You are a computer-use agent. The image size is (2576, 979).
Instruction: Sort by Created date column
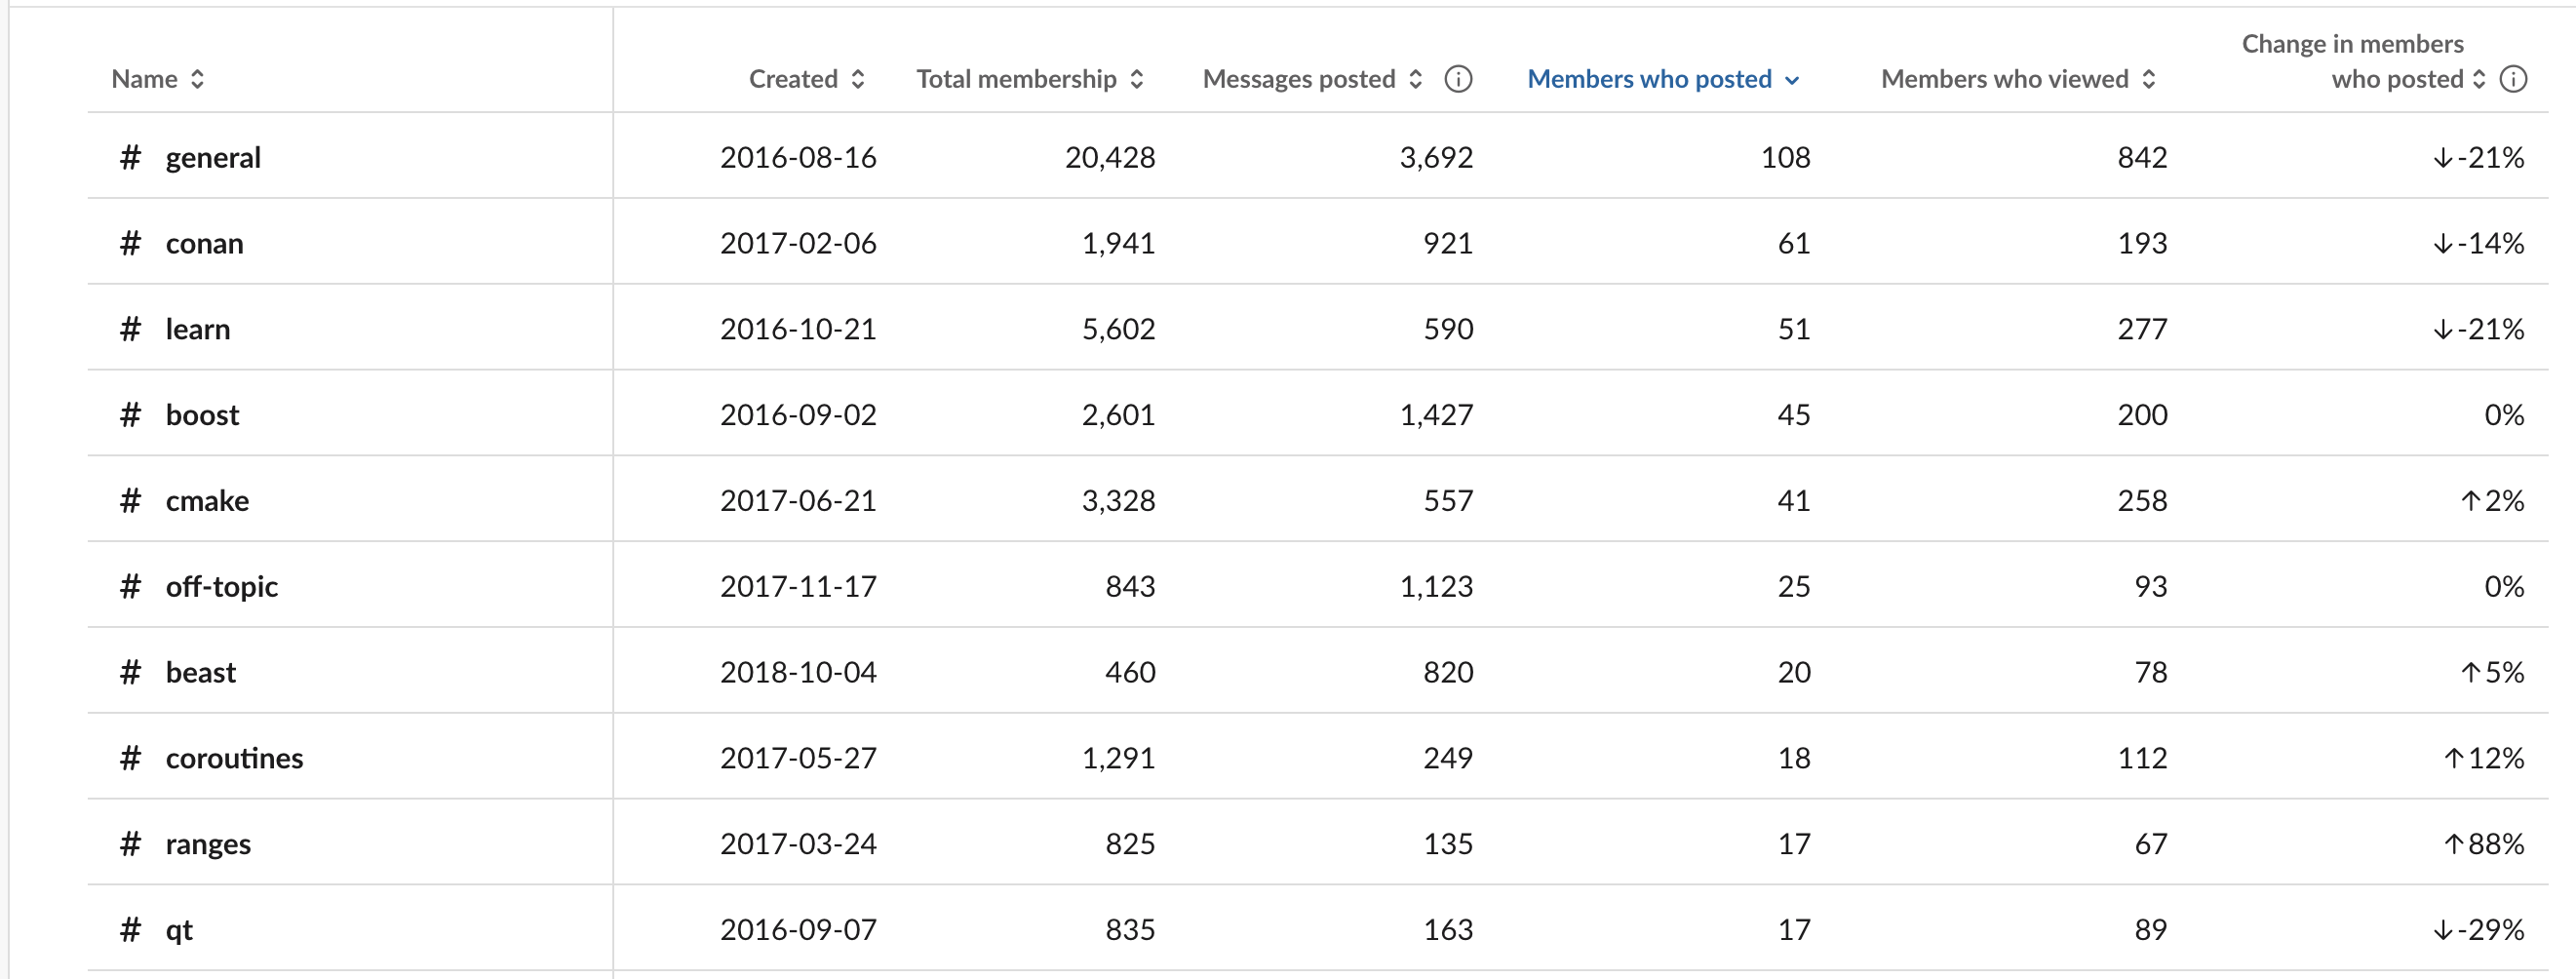tap(807, 79)
